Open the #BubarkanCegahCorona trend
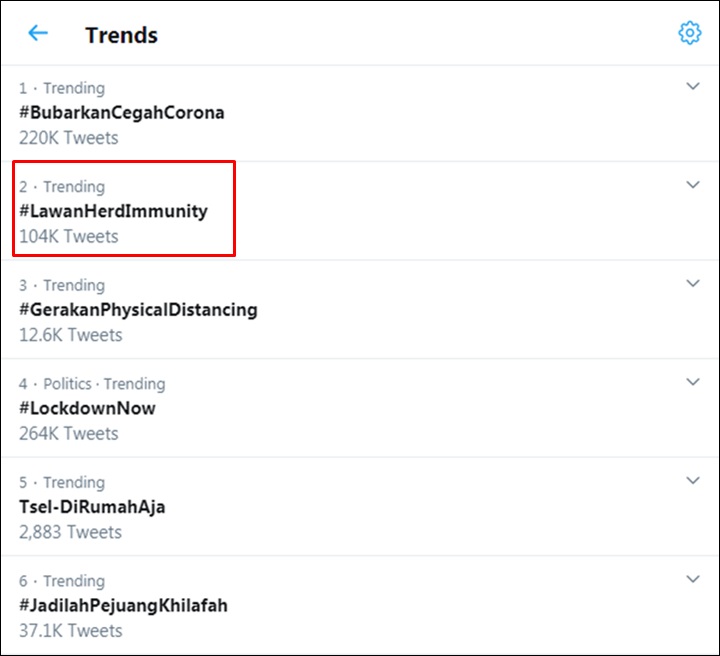This screenshot has width=720, height=656. click(x=121, y=112)
